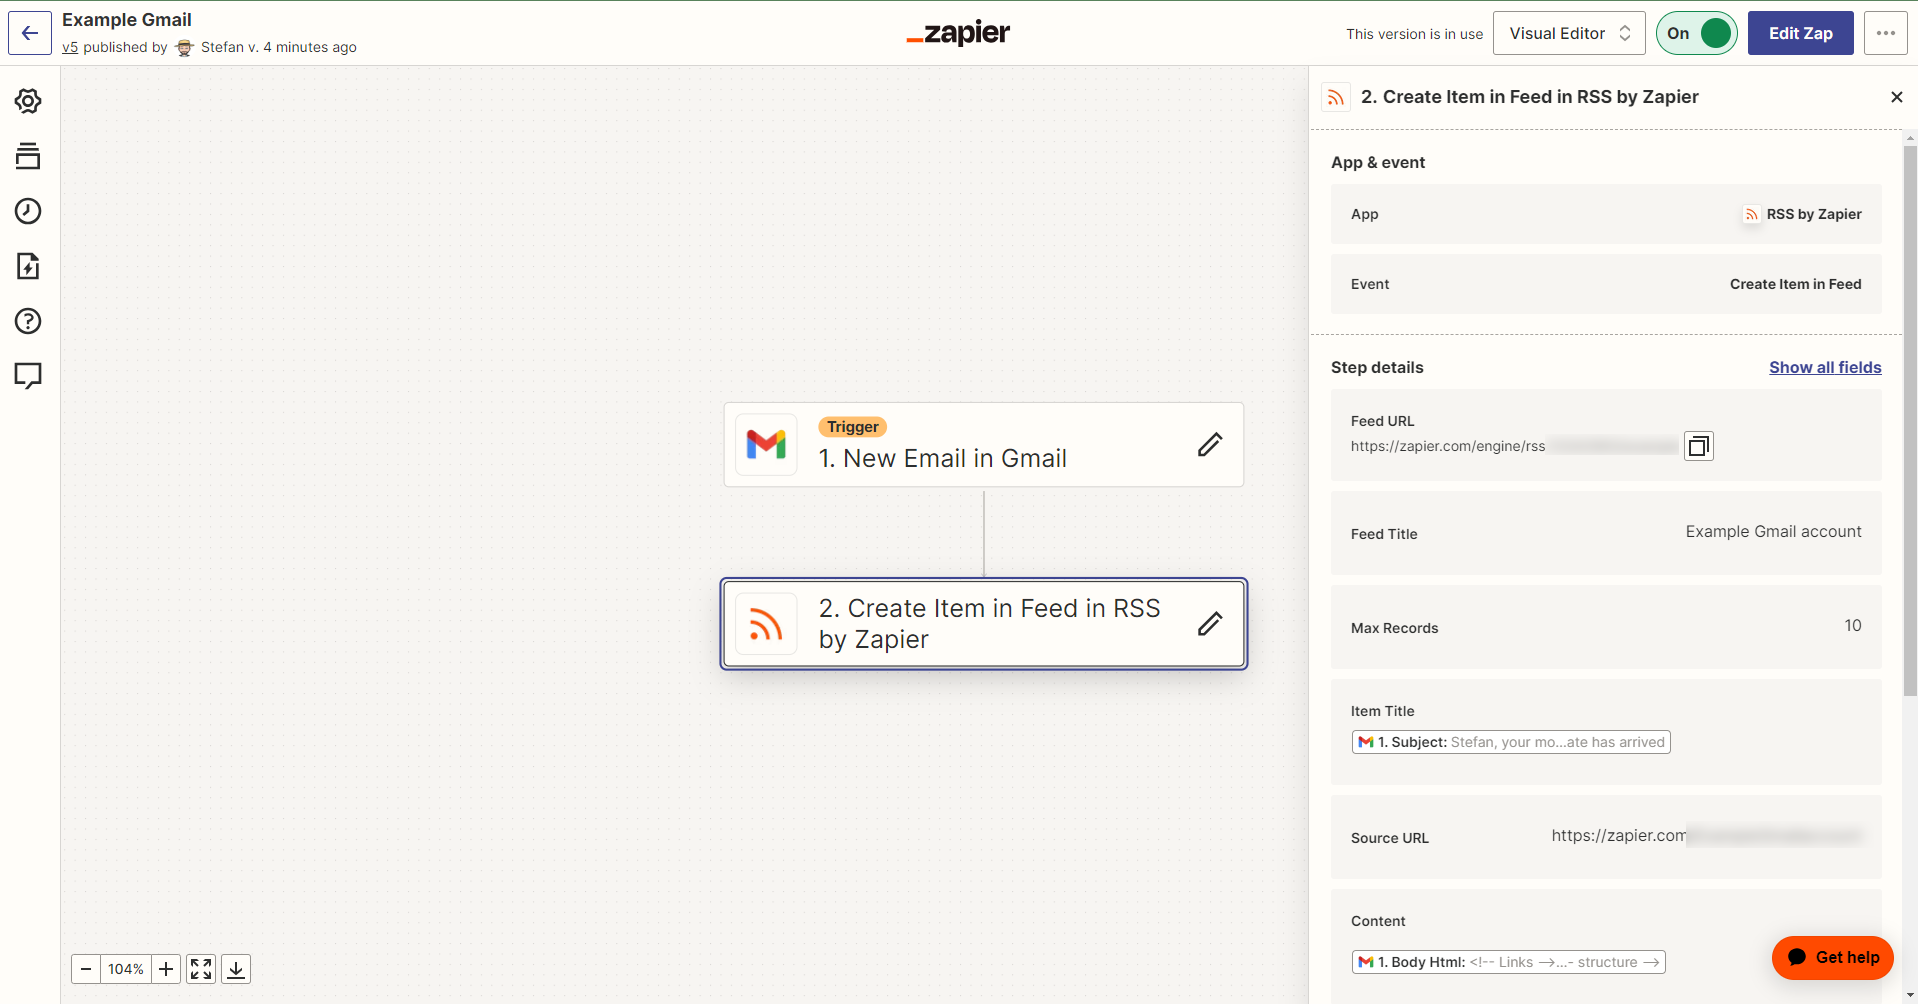Click Feed Title Example Gmail account value
The height and width of the screenshot is (1004, 1918).
coord(1773,532)
